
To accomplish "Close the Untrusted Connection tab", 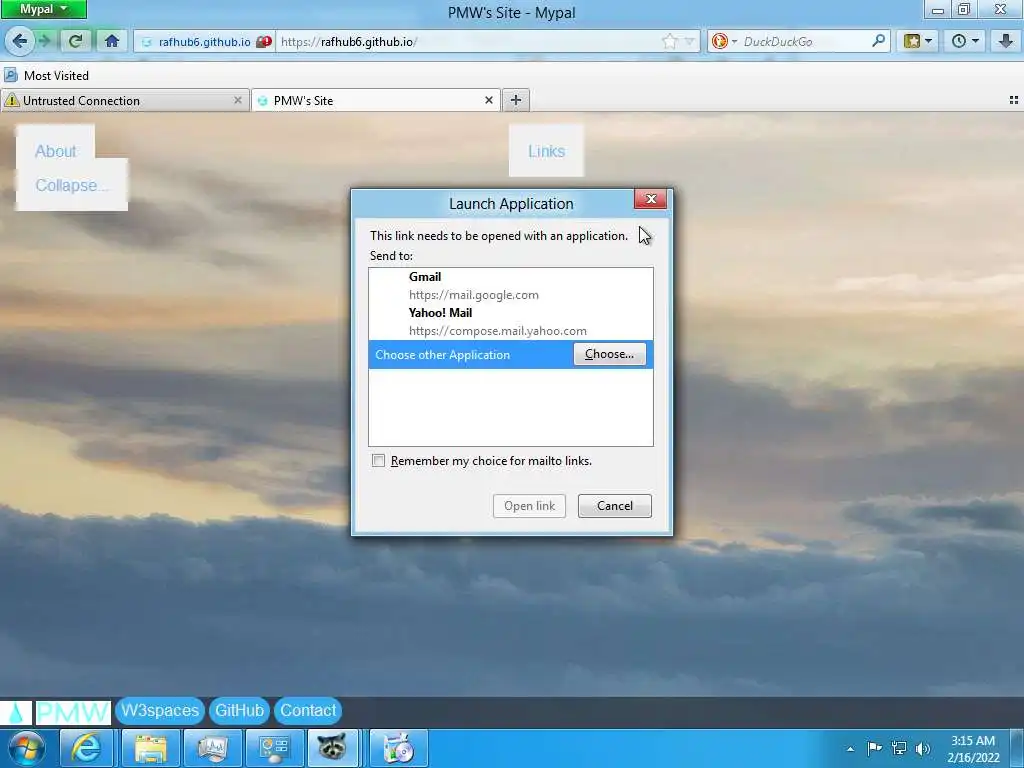I will [x=238, y=101].
